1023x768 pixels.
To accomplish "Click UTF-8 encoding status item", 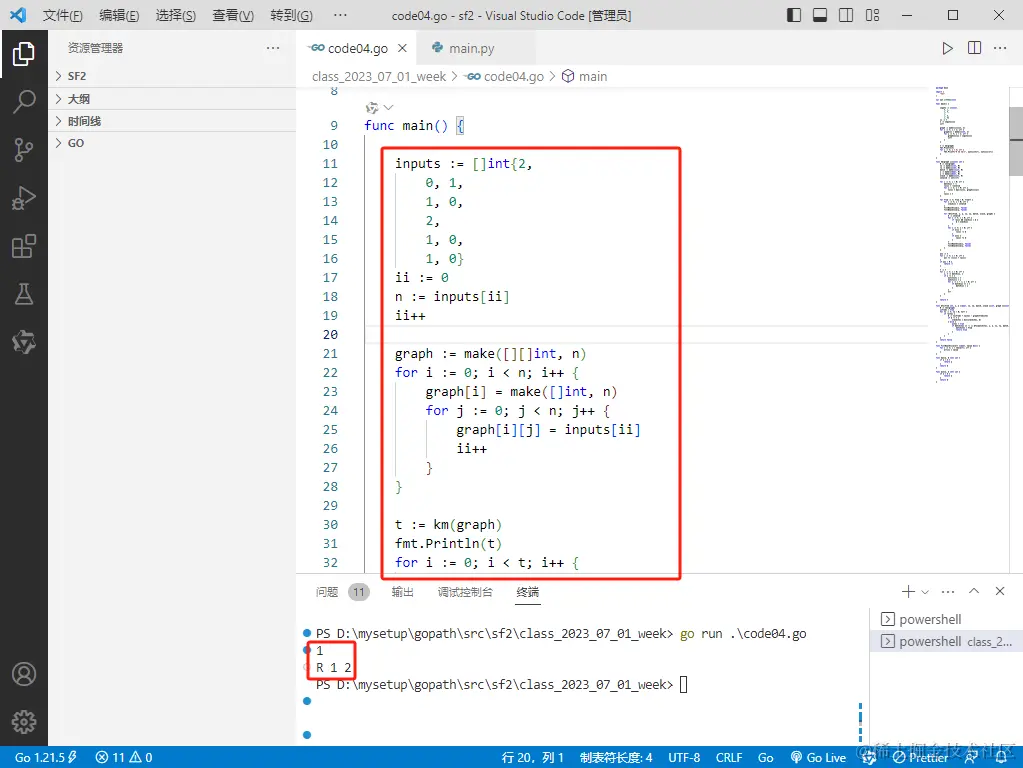I will tap(684, 758).
